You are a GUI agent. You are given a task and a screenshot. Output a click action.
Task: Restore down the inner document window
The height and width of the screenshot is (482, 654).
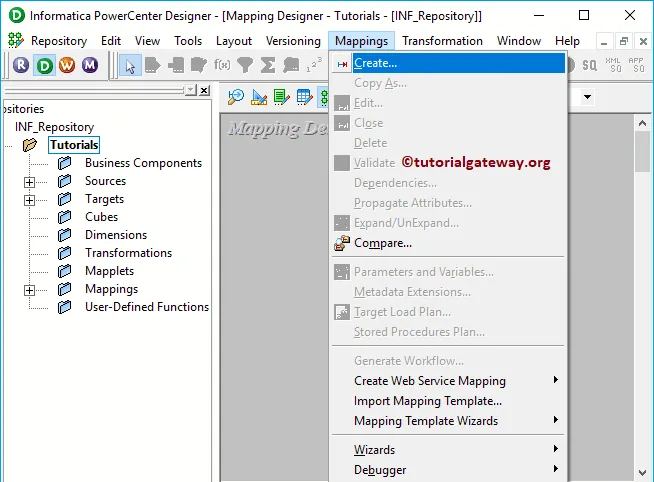pyautogui.click(x=624, y=41)
